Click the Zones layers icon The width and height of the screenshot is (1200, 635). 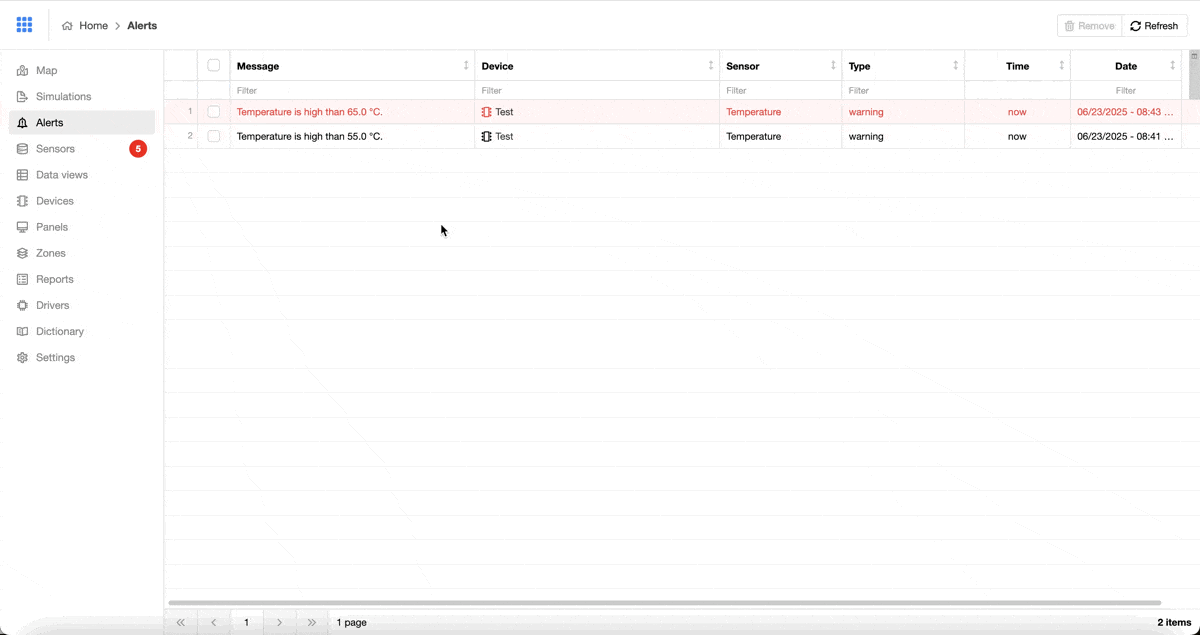tap(23, 253)
